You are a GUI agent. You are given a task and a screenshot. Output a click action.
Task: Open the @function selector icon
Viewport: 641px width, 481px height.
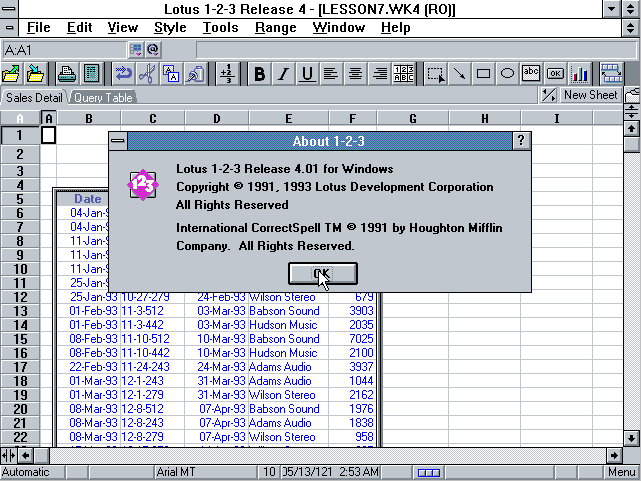coord(153,50)
